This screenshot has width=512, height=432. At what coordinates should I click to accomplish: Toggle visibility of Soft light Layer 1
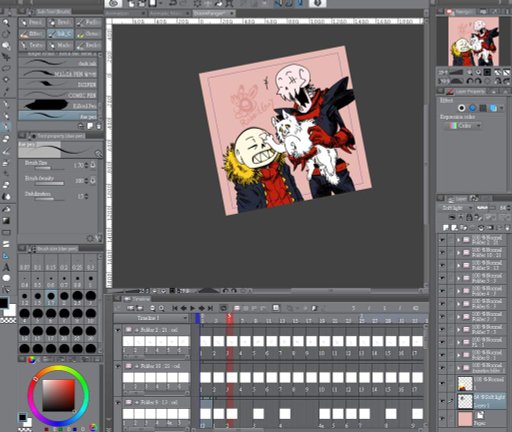(442, 401)
